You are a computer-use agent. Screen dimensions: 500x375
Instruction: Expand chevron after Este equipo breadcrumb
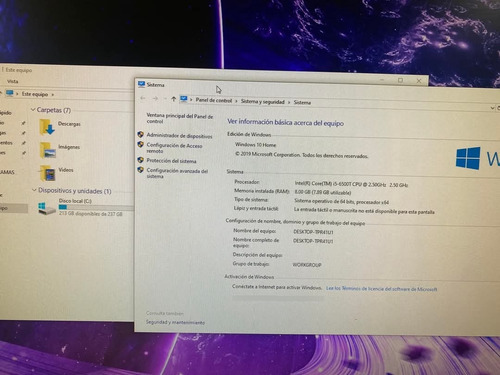(x=53, y=95)
